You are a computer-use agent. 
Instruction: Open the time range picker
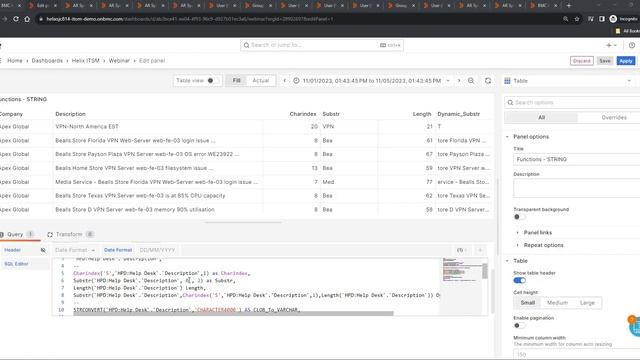coord(371,81)
